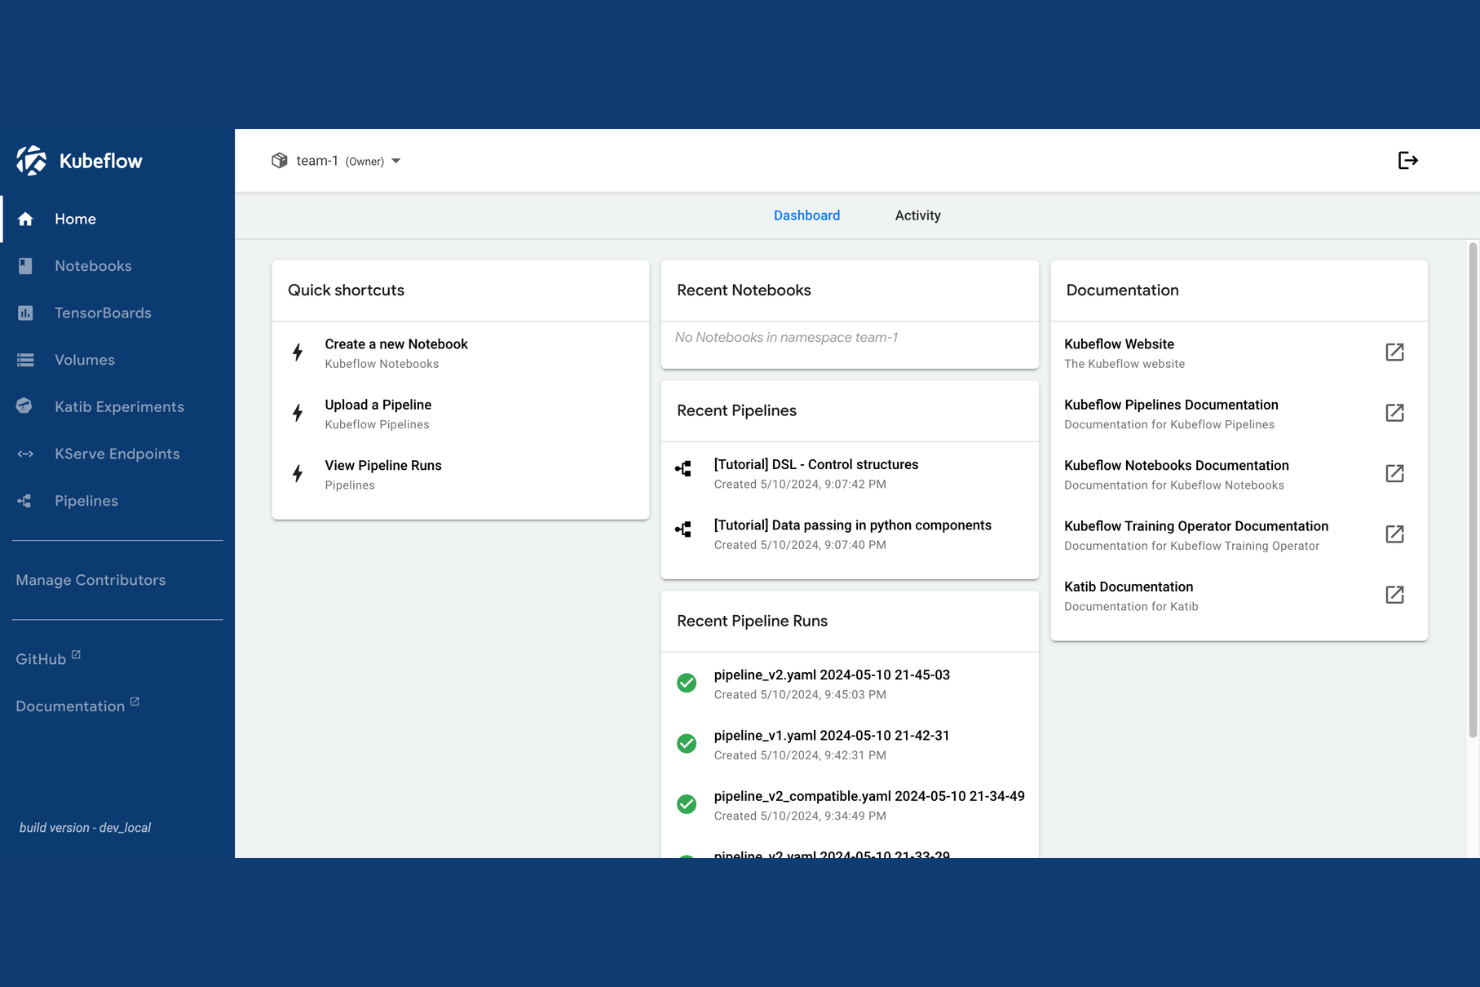Open KServe Endpoints in the sidebar
Screen dimensions: 1480x987
pos(118,454)
